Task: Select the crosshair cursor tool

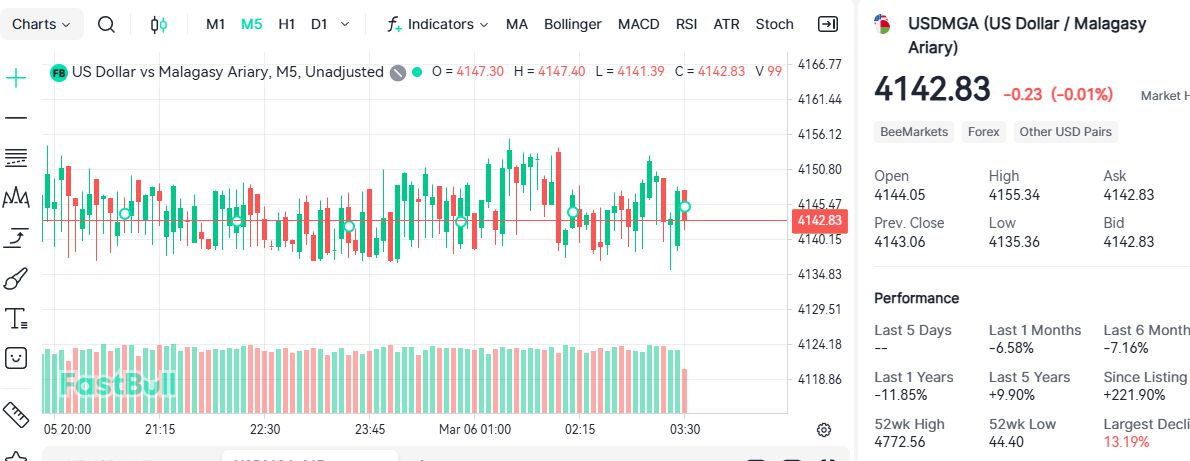Action: [16, 78]
